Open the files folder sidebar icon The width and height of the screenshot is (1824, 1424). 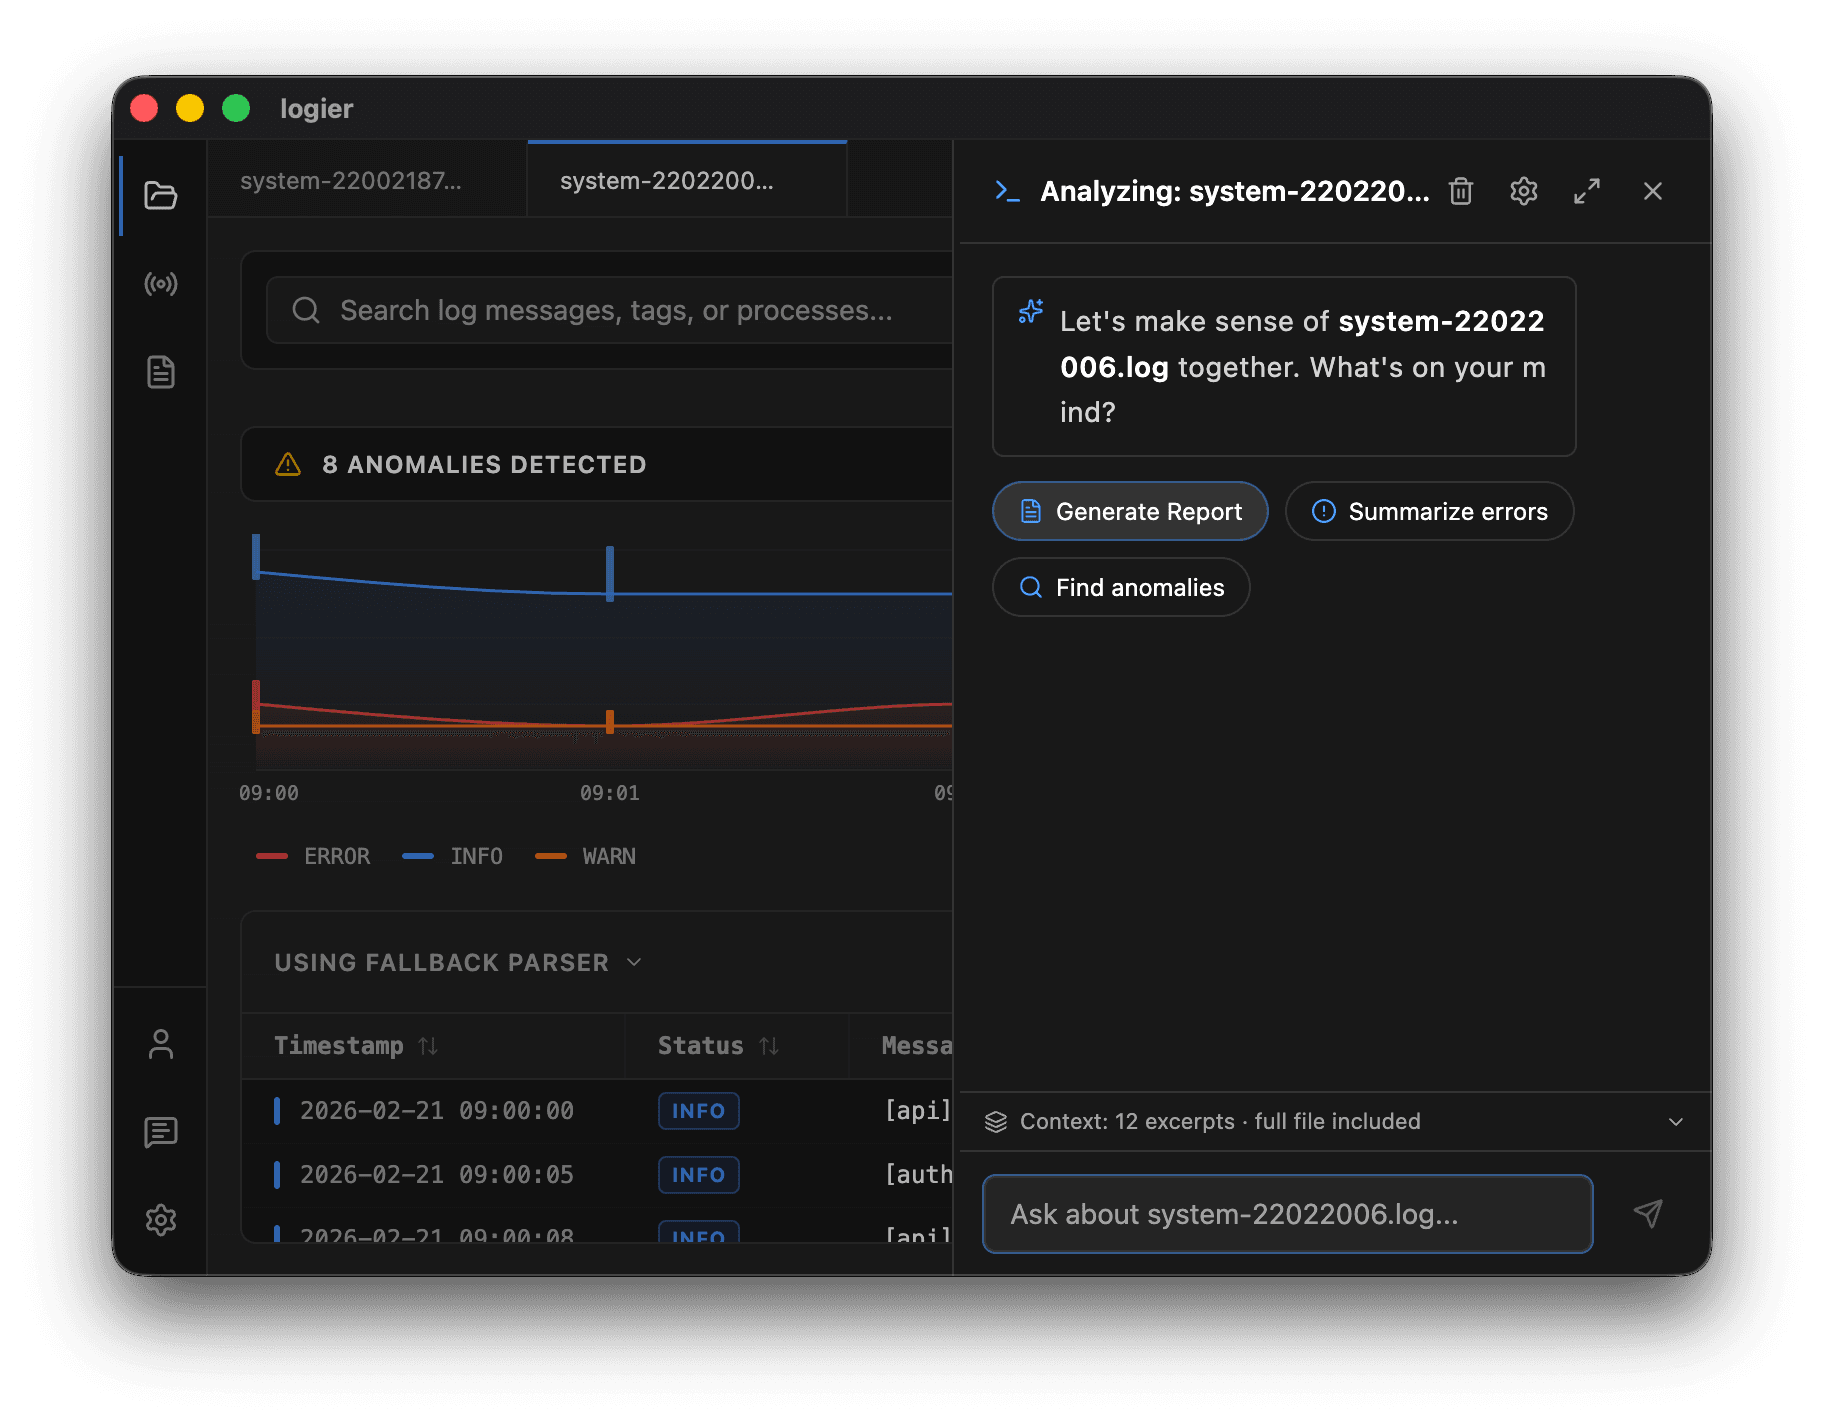point(160,195)
